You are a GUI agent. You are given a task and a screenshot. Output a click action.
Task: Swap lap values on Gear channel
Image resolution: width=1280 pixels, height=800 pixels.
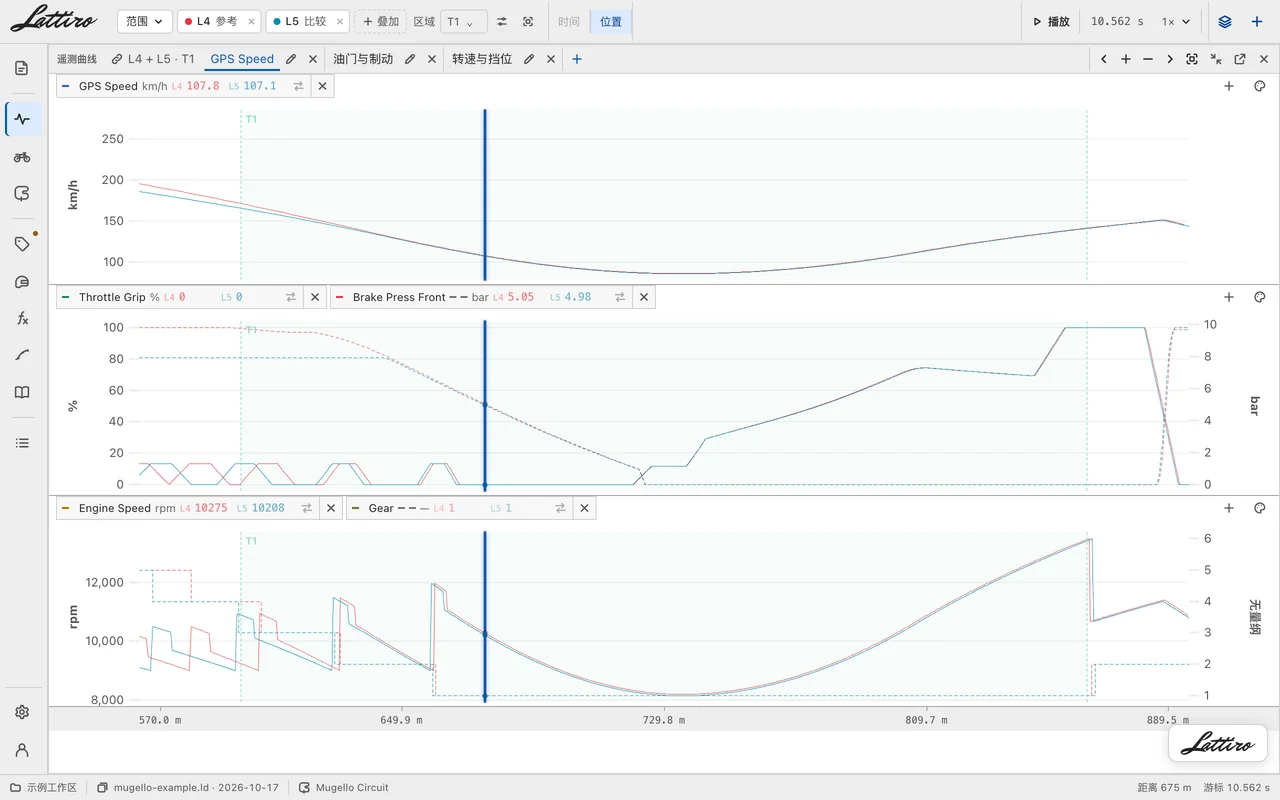tap(560, 508)
